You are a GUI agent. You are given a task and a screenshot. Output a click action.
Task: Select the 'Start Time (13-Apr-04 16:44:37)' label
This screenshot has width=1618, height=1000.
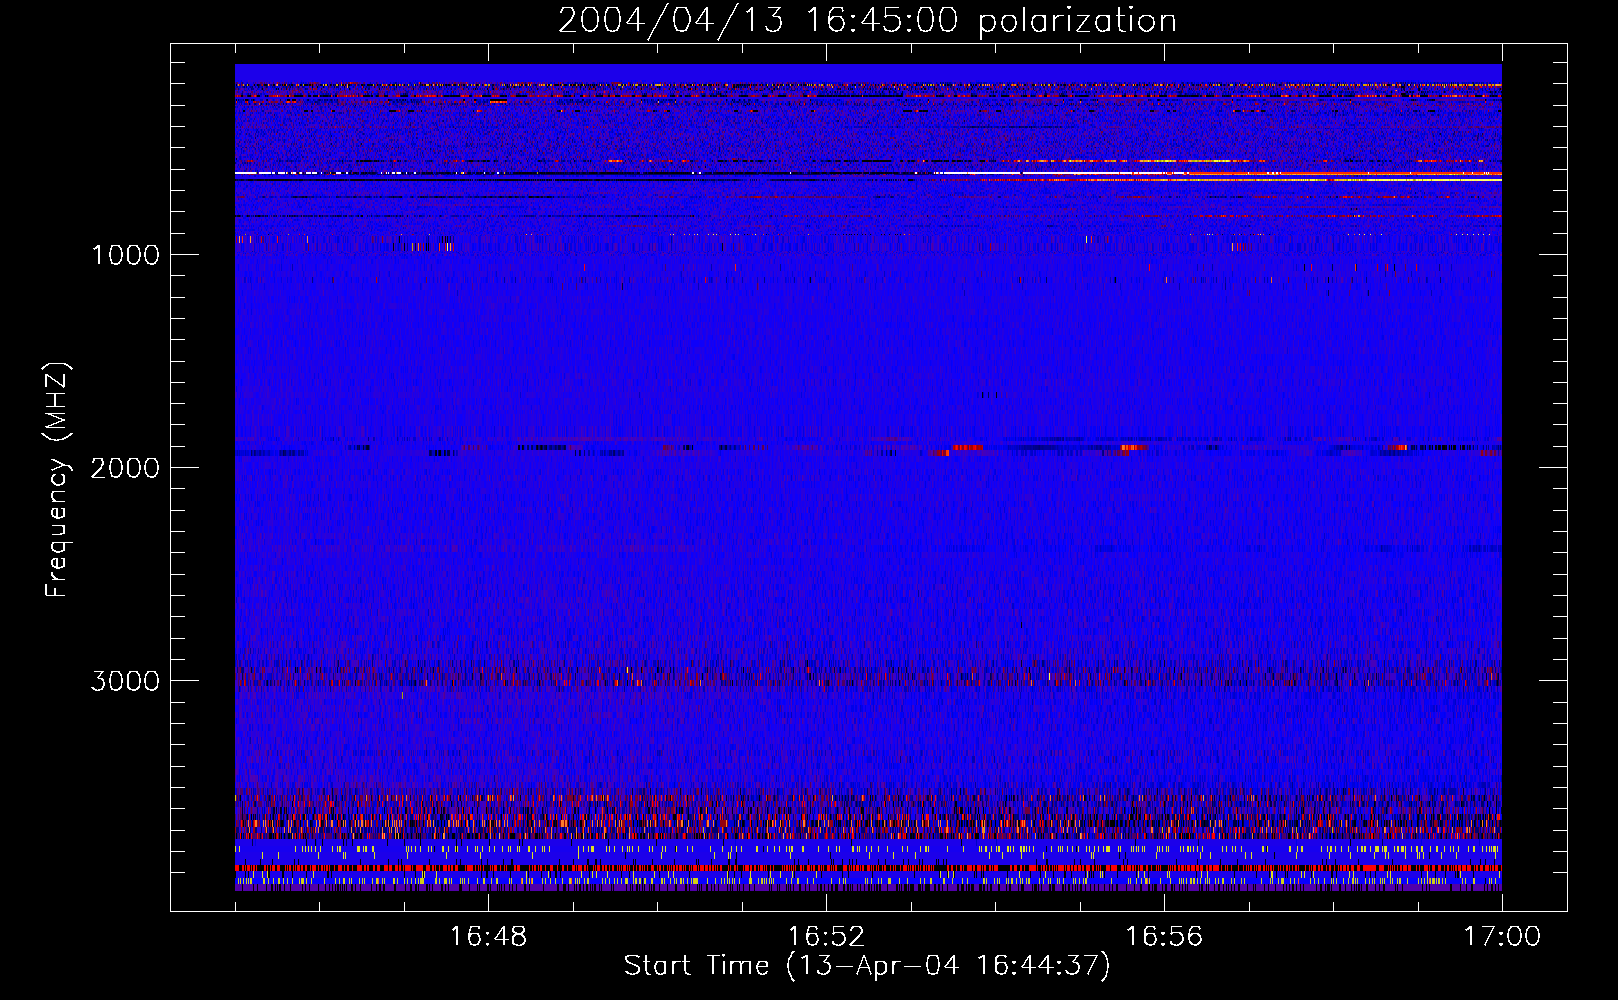click(x=867, y=966)
